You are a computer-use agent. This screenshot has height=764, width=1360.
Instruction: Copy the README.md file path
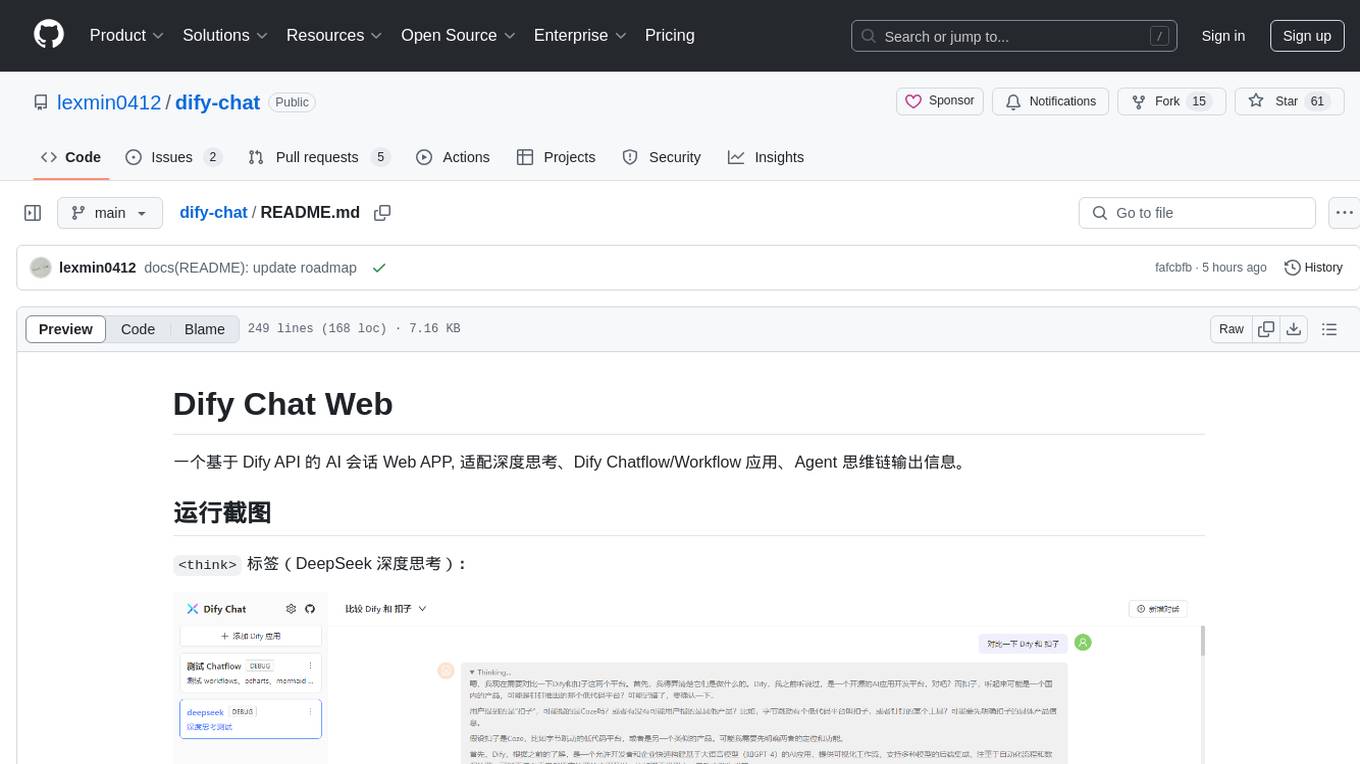382,213
